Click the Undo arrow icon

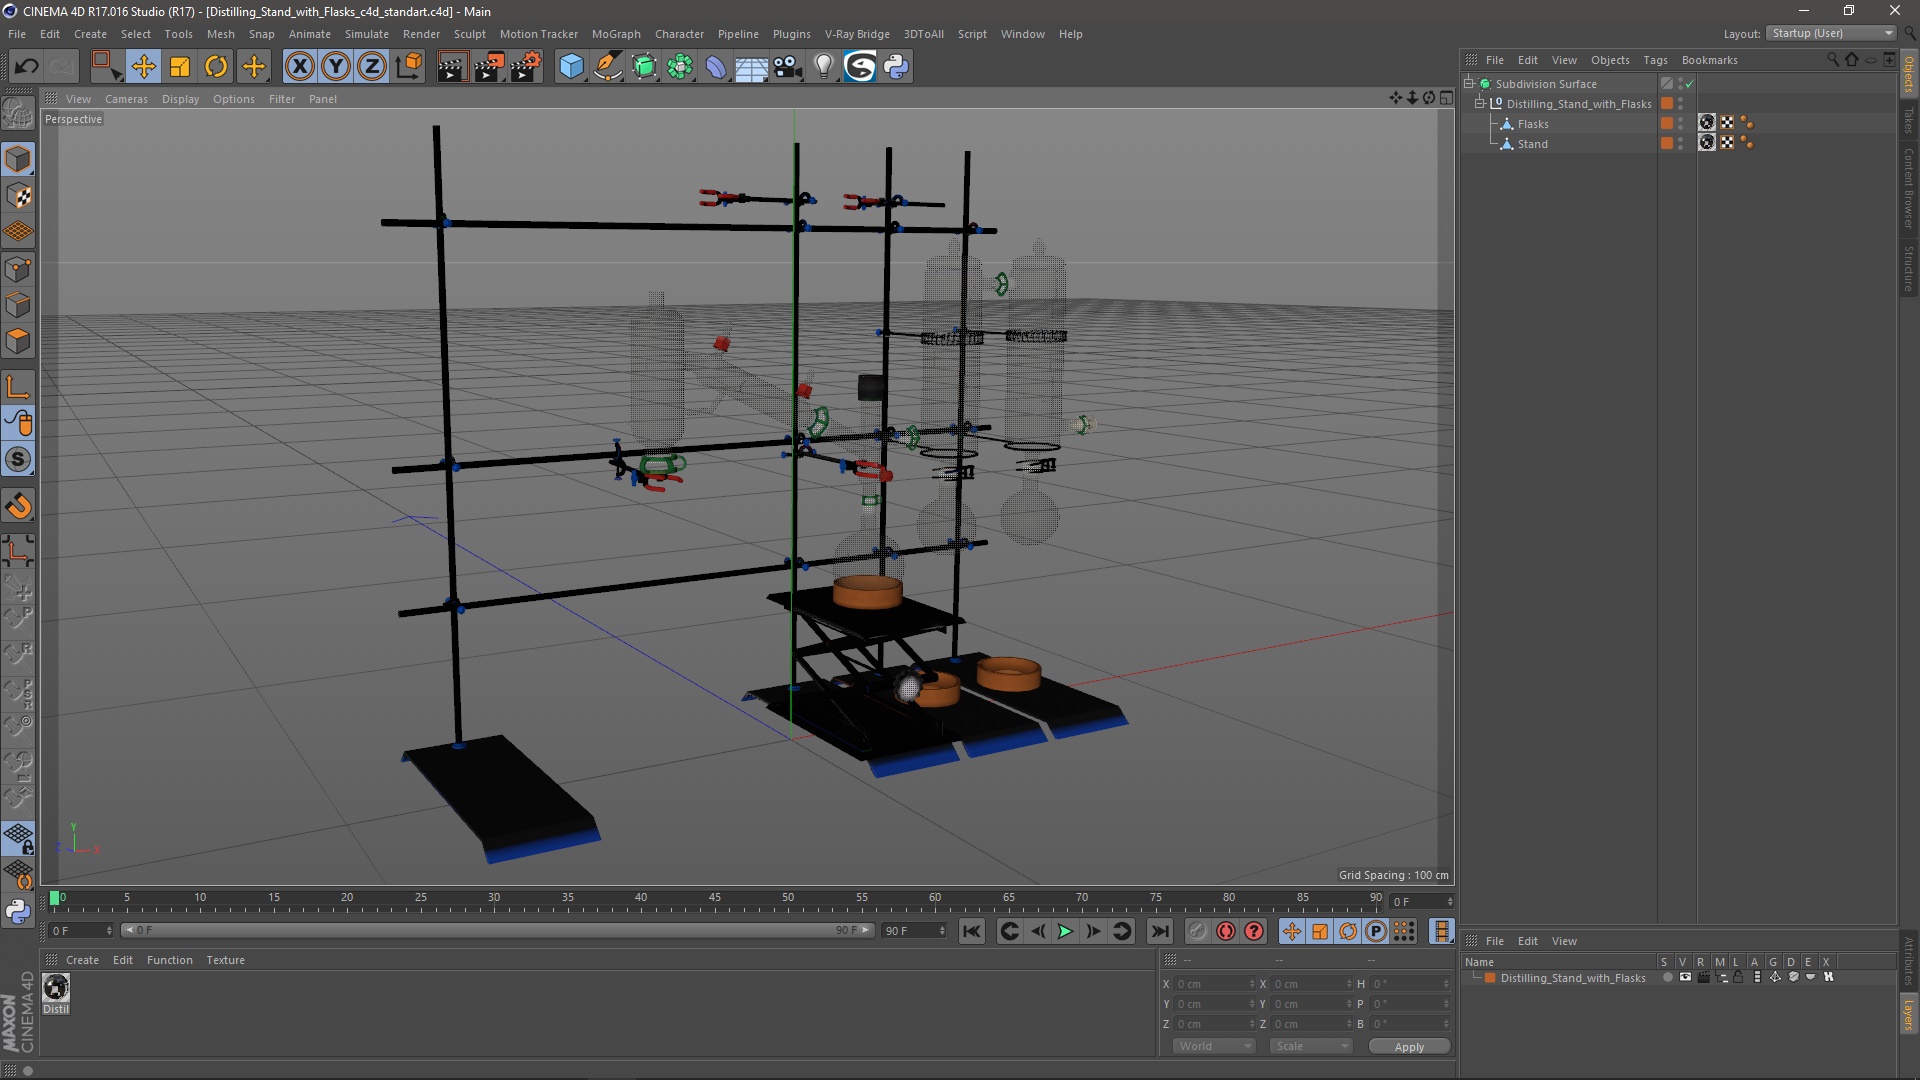[x=26, y=67]
